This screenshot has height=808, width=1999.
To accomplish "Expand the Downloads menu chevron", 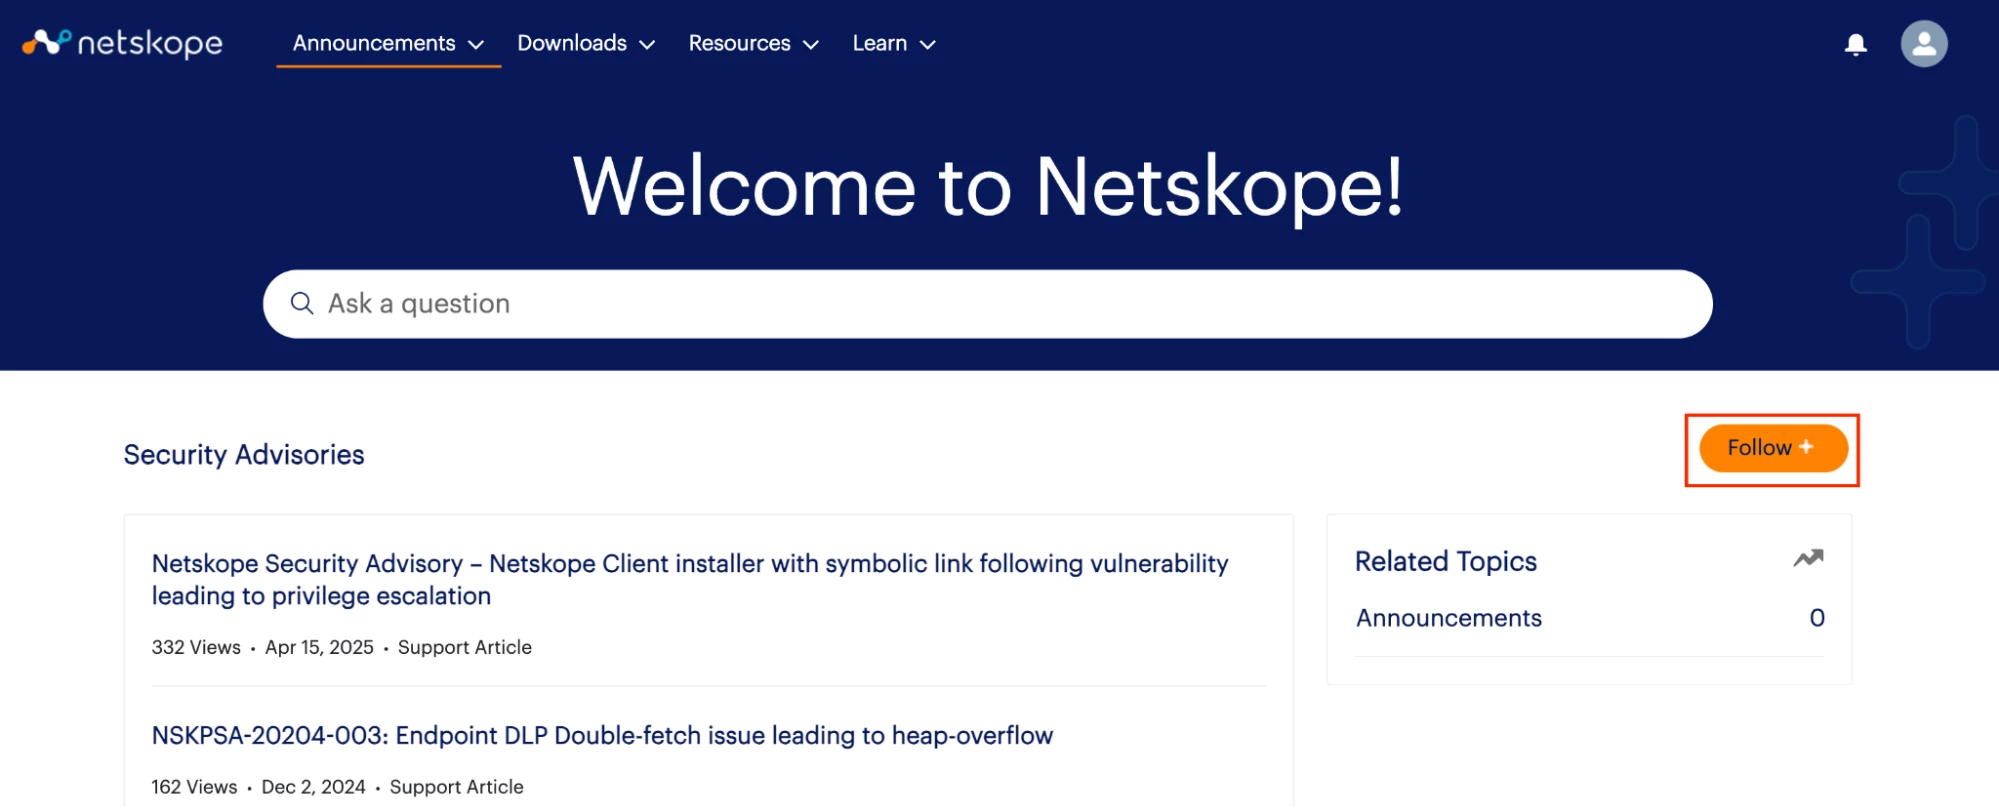I will click(x=647, y=45).
